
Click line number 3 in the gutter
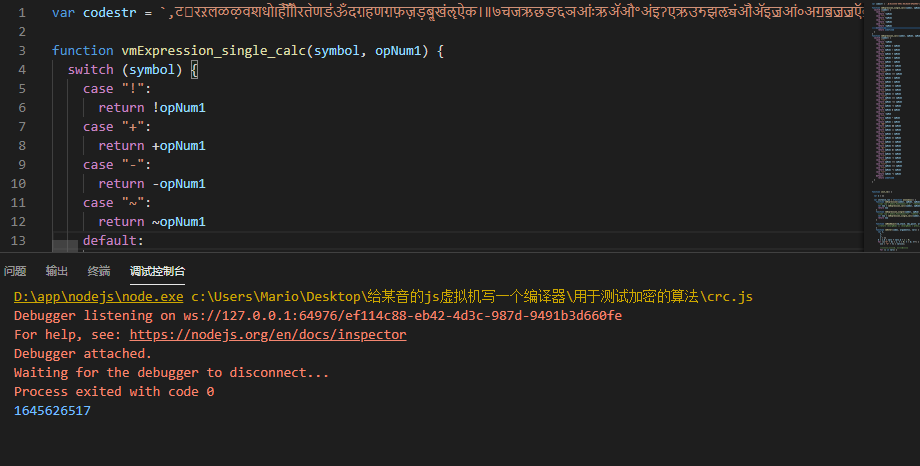click(21, 50)
